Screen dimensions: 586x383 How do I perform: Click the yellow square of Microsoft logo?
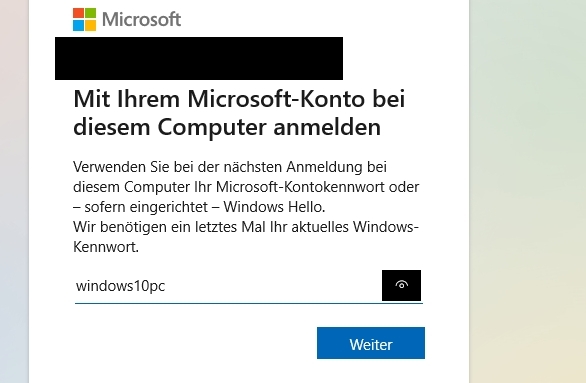[x=90, y=25]
